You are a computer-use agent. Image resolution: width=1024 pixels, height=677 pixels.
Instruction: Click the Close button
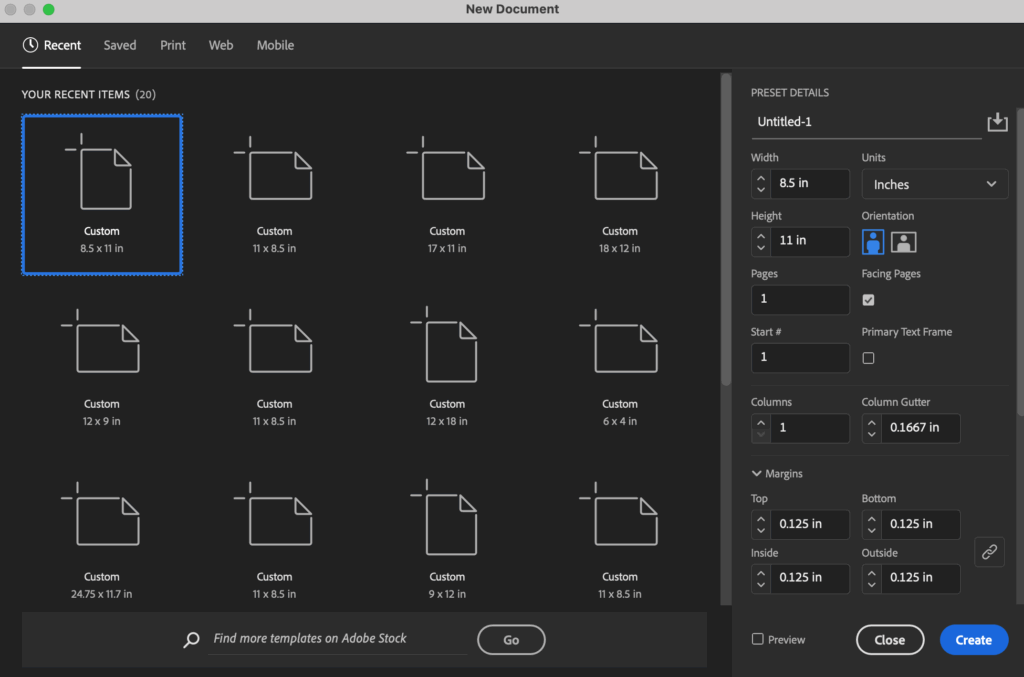pos(889,640)
